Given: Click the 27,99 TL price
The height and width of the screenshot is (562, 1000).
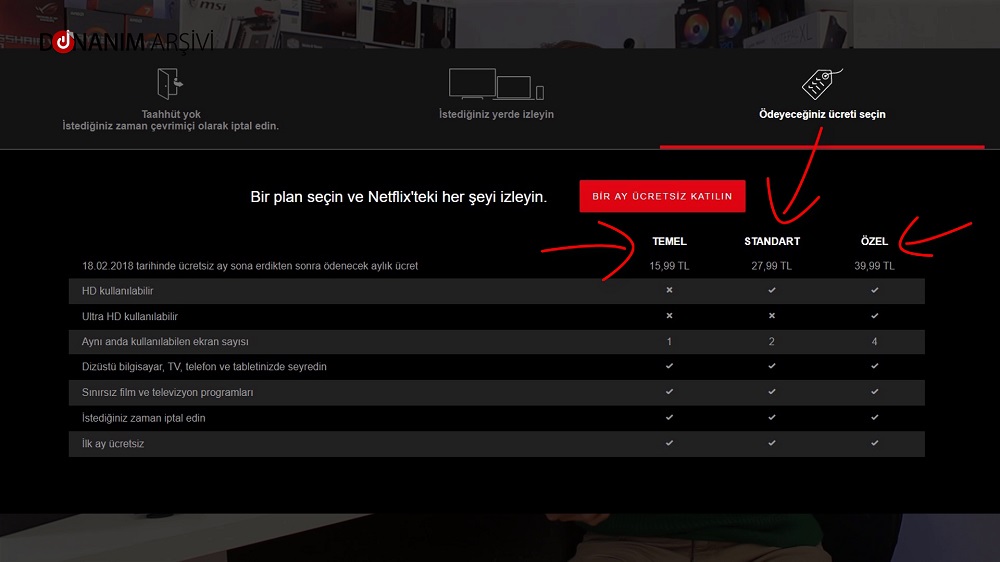Looking at the screenshot, I should pyautogui.click(x=772, y=266).
